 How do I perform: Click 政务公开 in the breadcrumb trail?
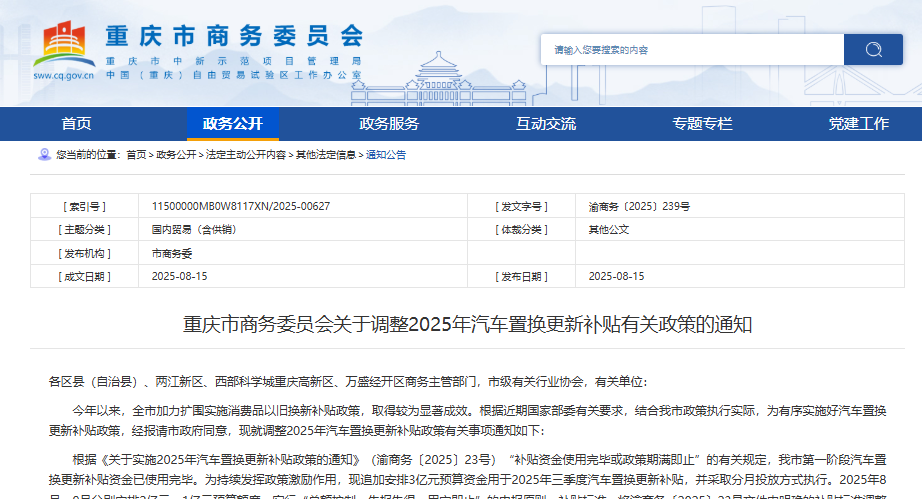click(176, 155)
